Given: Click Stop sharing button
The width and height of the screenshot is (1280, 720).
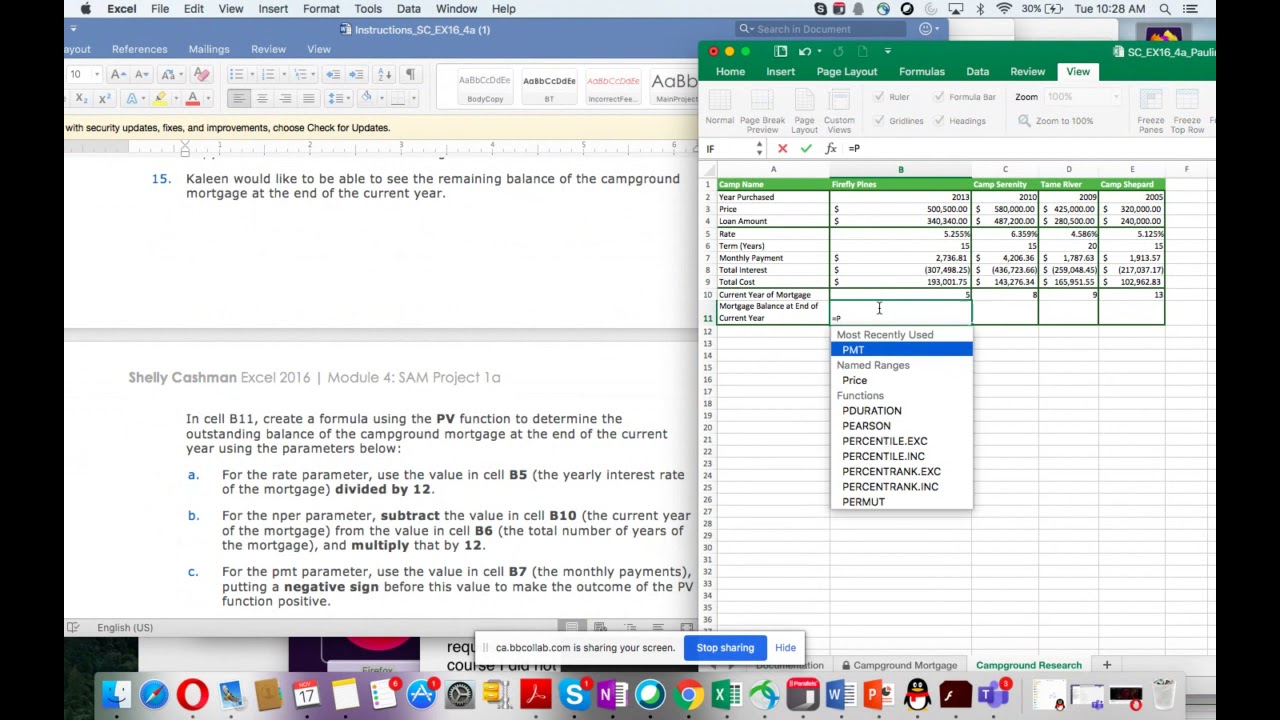Looking at the screenshot, I should pyautogui.click(x=725, y=648).
